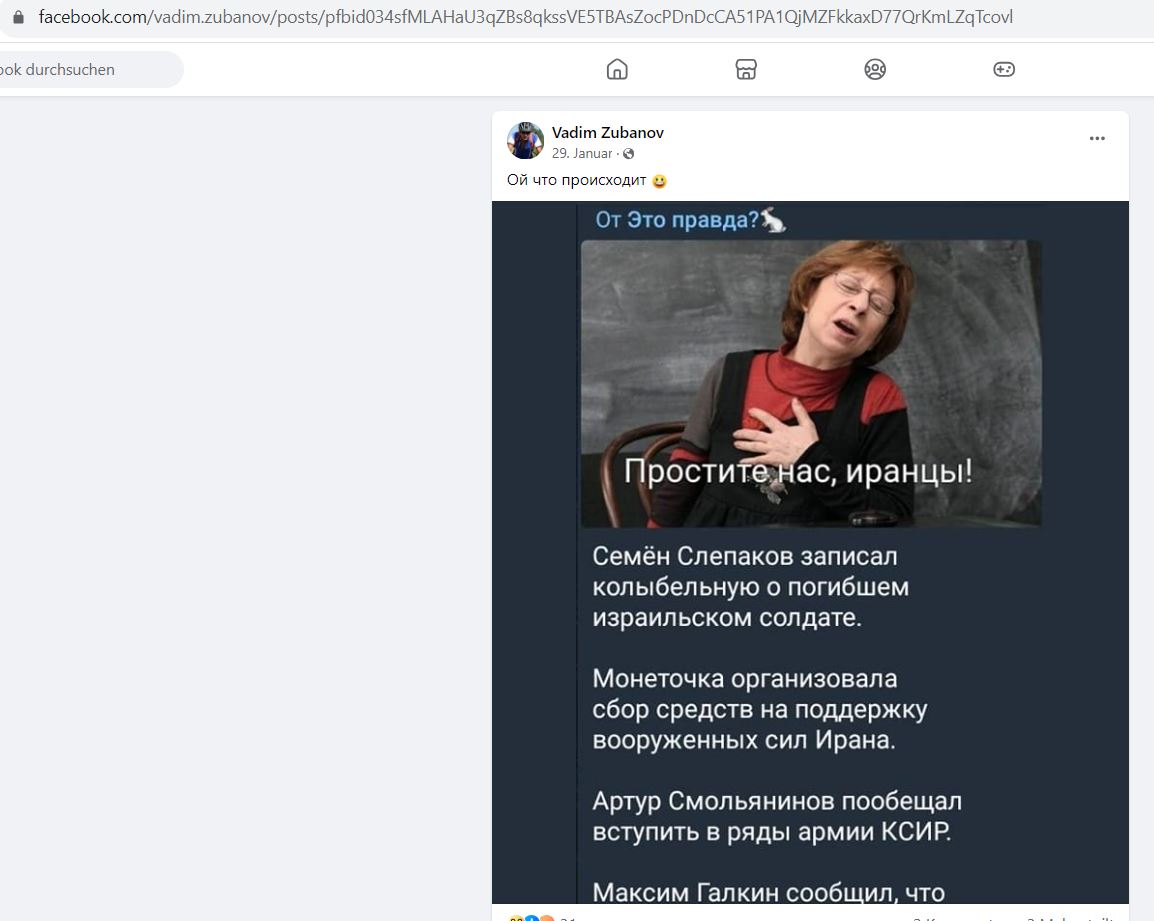Click the 'Ой что происходит' post text
The image size is (1154, 921).
pos(576,180)
